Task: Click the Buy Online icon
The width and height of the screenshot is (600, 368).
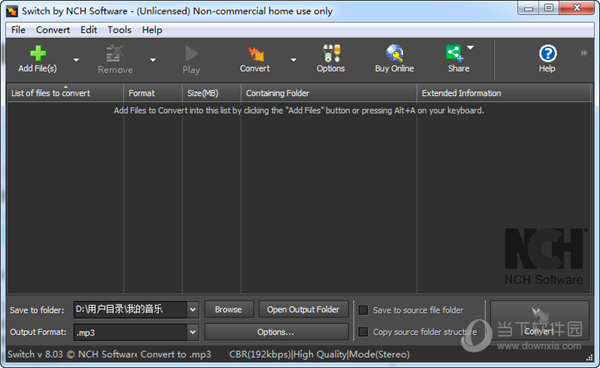Action: coord(395,54)
